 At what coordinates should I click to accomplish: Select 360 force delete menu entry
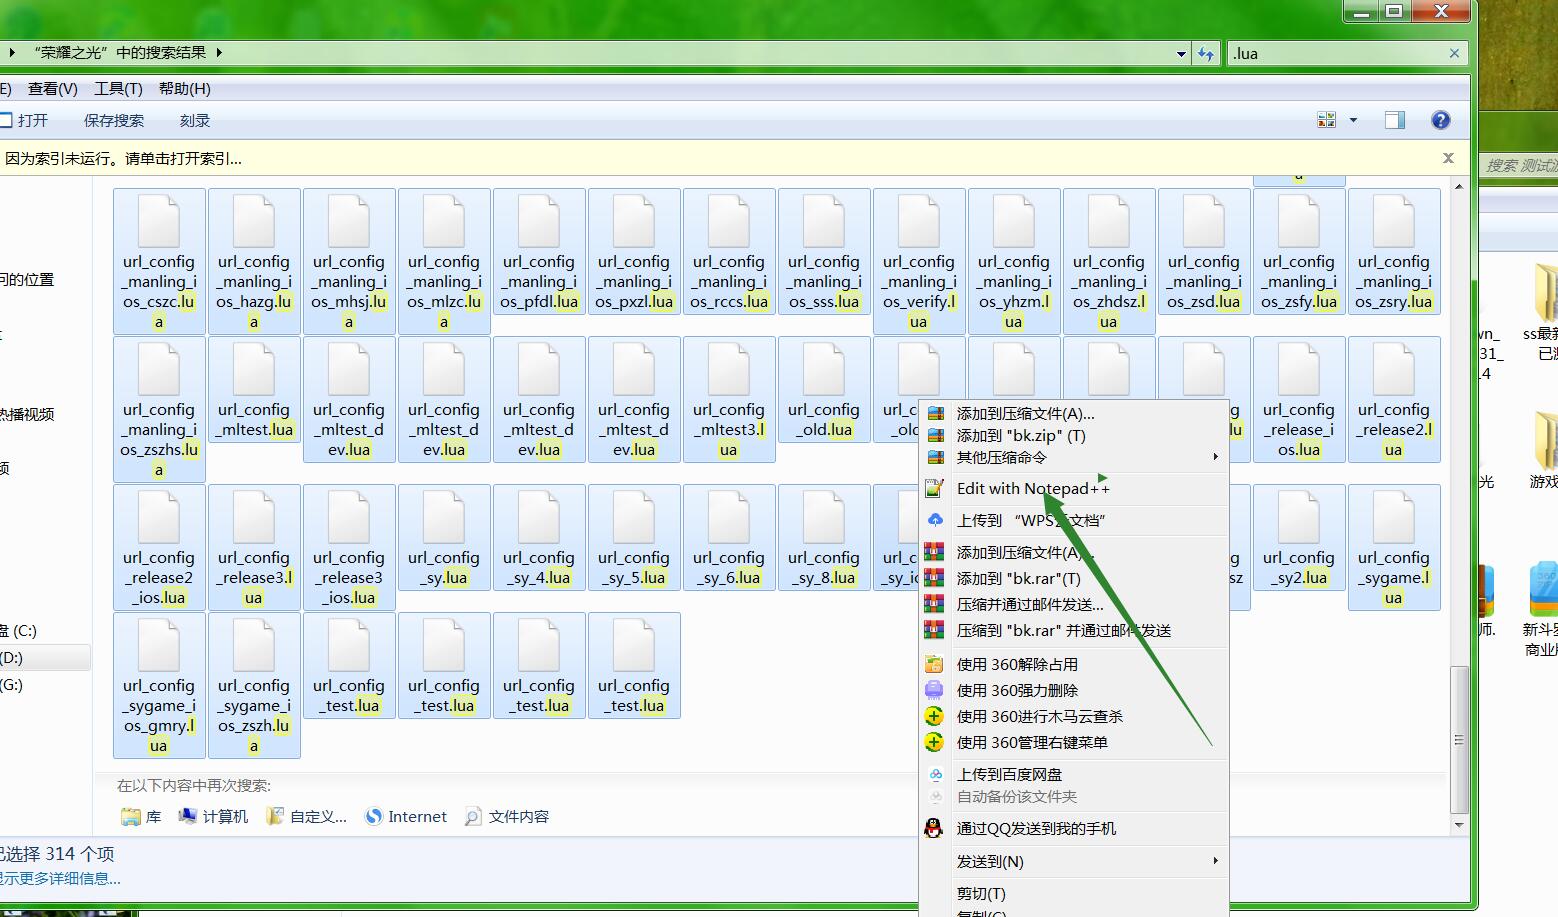pos(1017,691)
